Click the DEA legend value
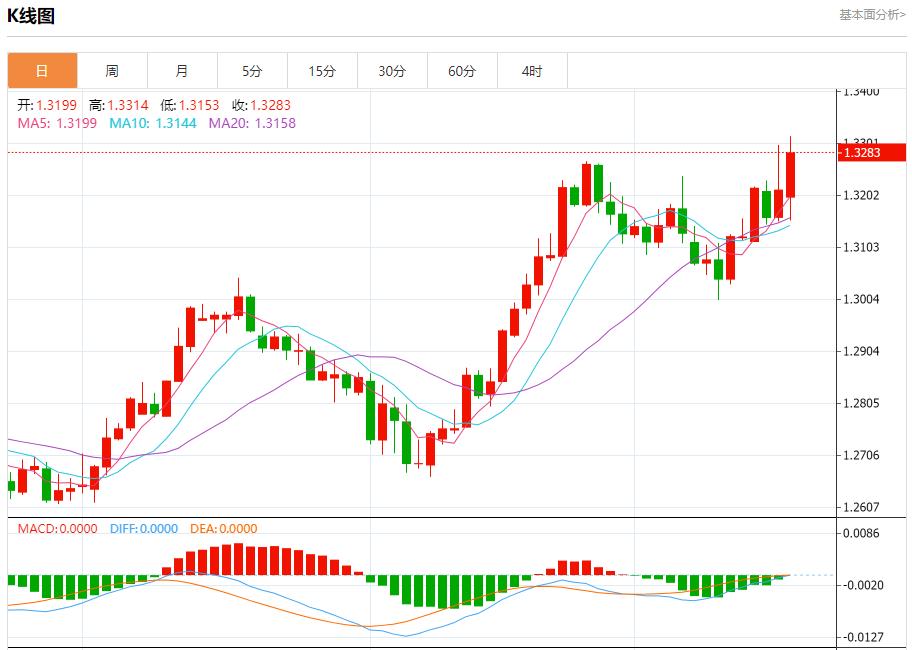This screenshot has height=650, width=912. click(224, 529)
